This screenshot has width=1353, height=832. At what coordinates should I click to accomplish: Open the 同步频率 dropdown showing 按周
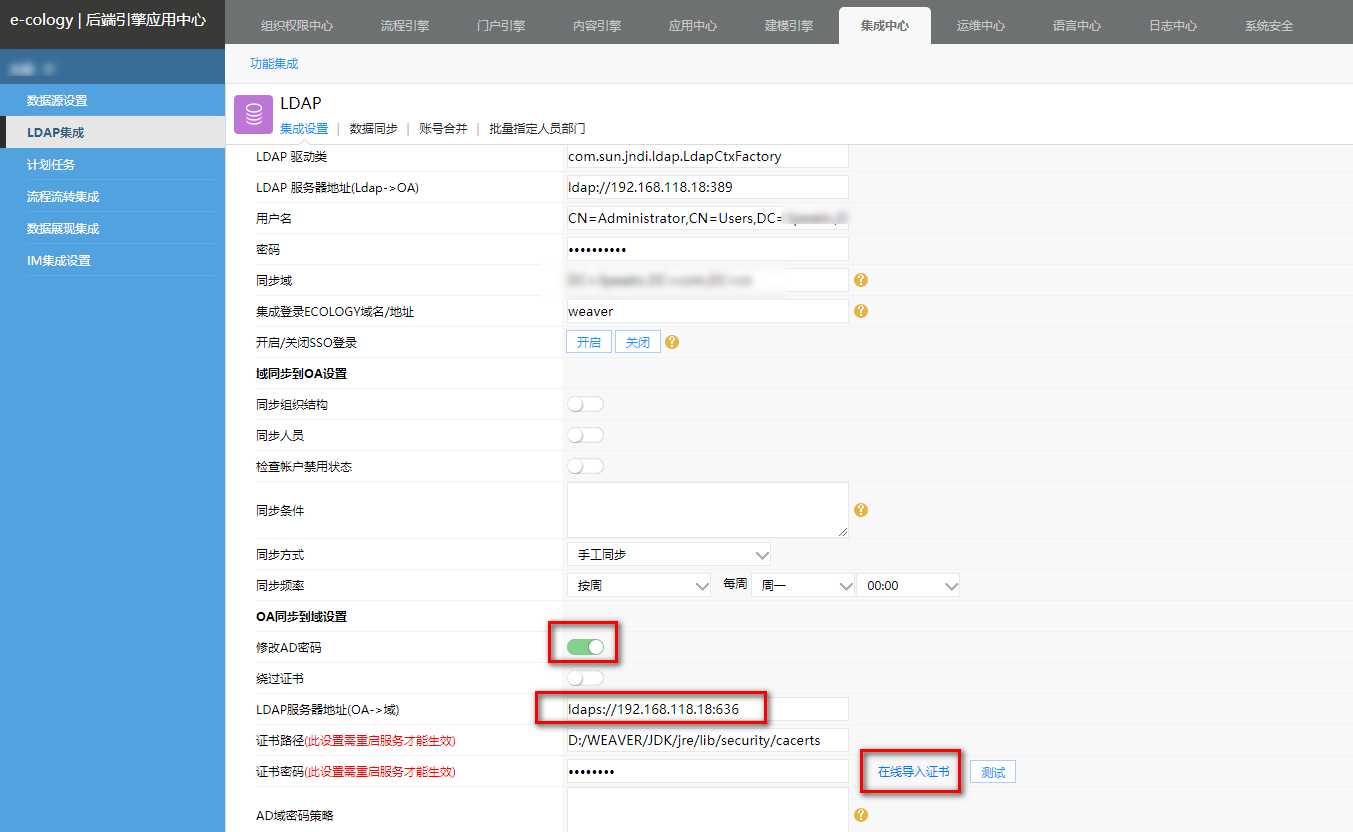(639, 585)
